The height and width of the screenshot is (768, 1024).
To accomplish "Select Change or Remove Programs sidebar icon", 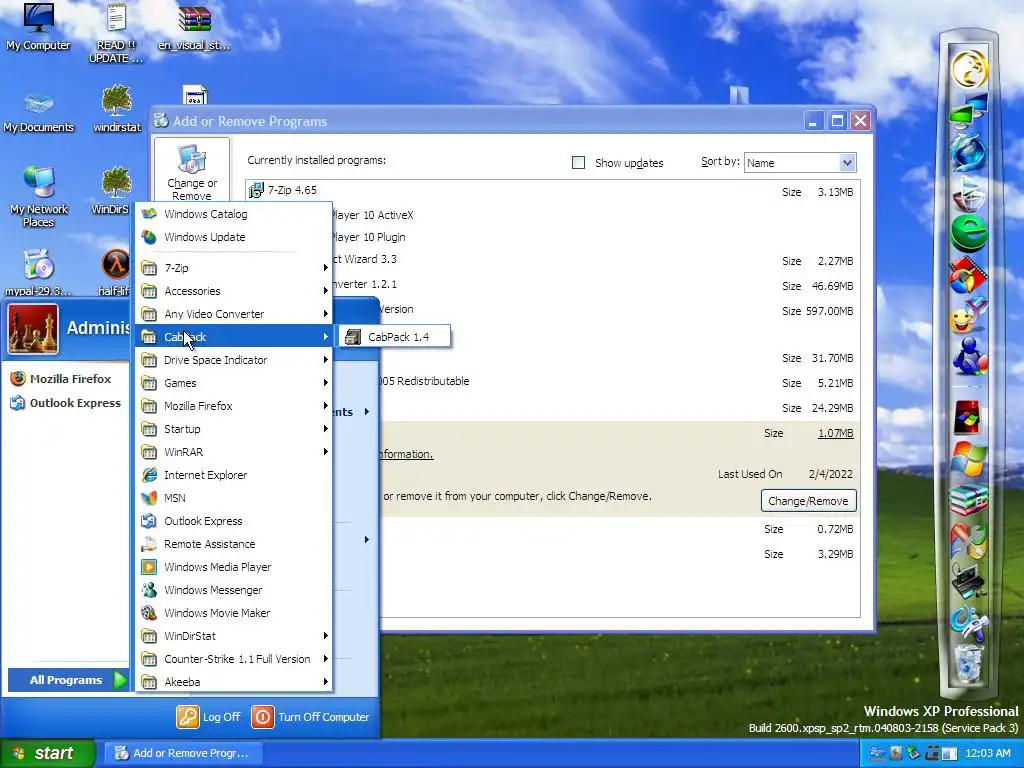I will click(x=192, y=172).
